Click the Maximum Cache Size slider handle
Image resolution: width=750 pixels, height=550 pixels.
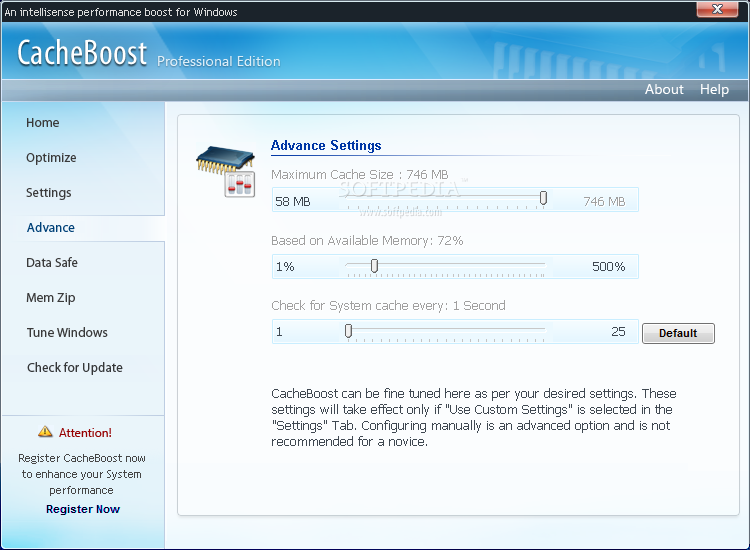click(x=543, y=198)
